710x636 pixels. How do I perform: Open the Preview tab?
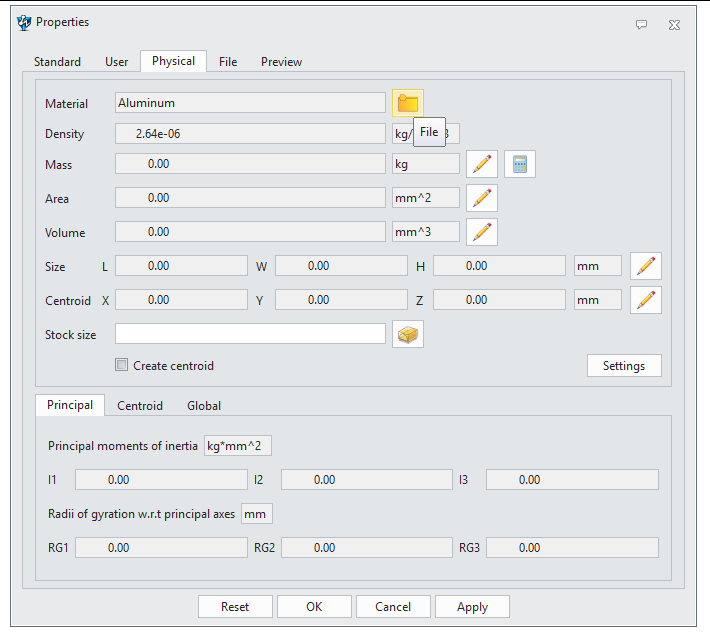tap(281, 62)
